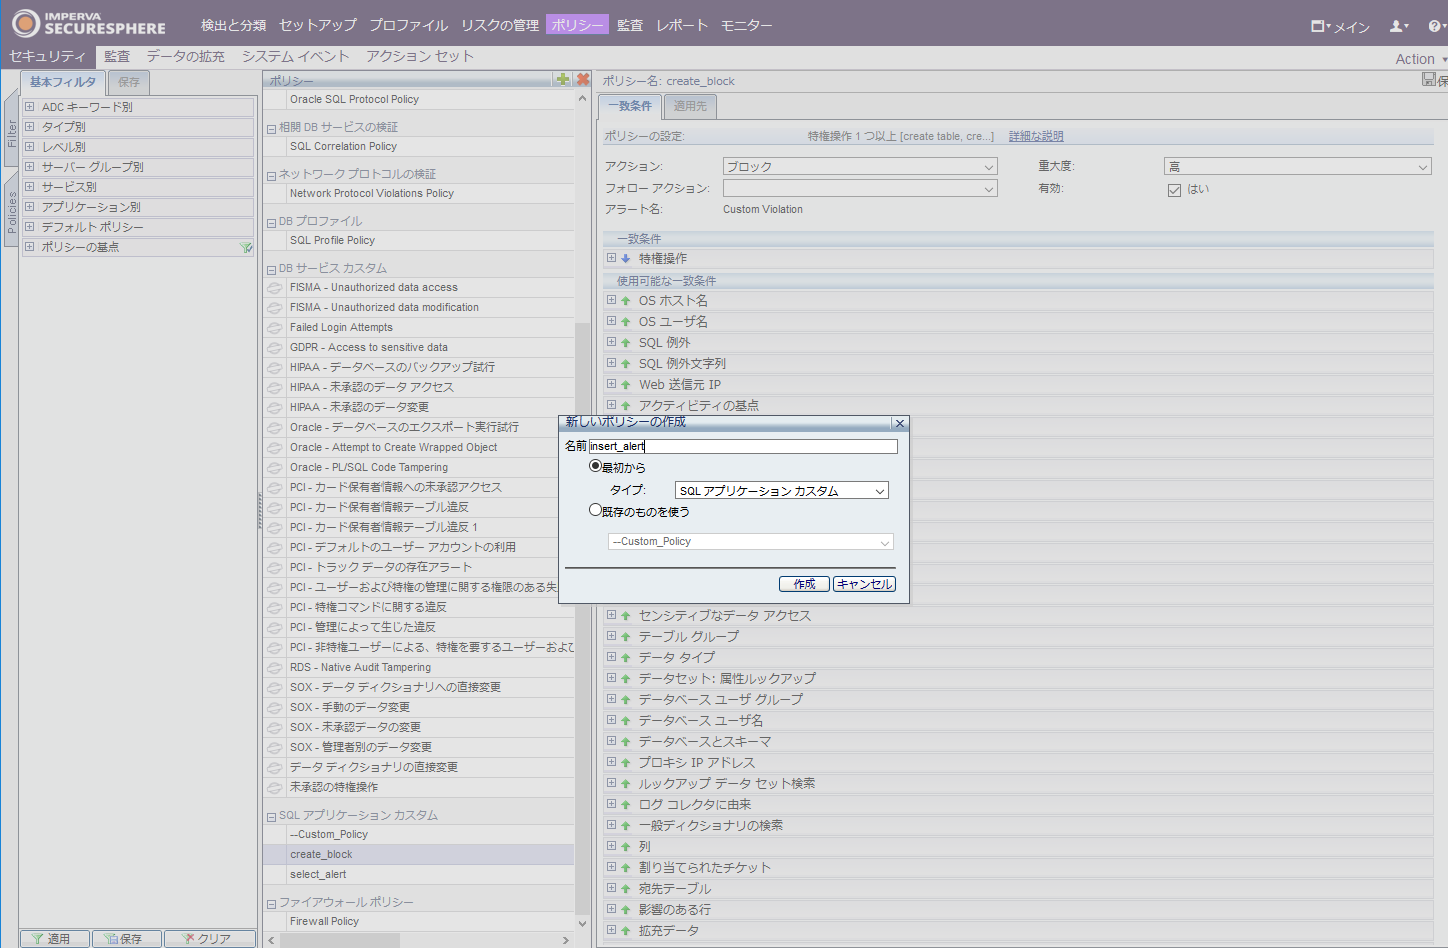The width and height of the screenshot is (1448, 948).
Task: Expand the サーバー グループ別 filter
Action: 30,167
